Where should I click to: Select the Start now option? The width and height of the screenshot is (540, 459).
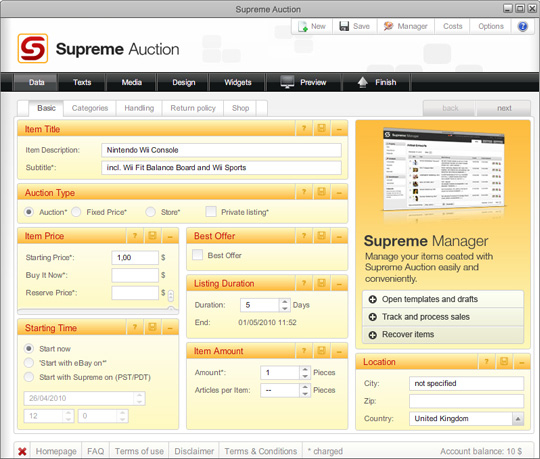point(29,348)
